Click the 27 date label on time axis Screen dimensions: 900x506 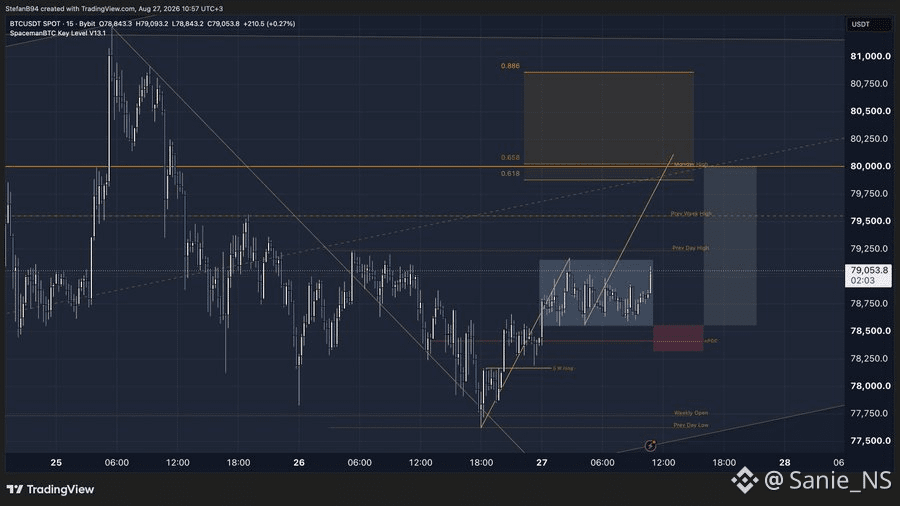tap(542, 462)
